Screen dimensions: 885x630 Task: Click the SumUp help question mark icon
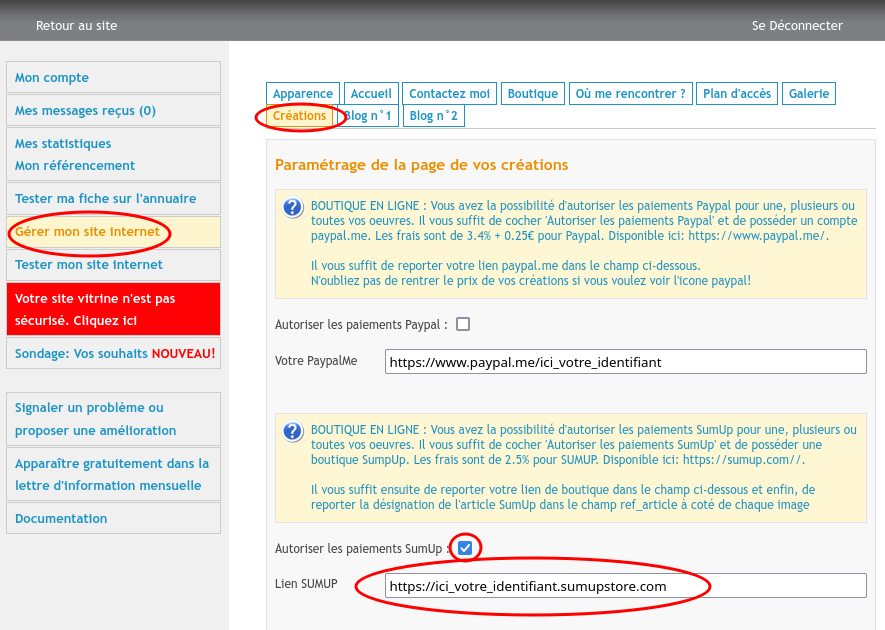[292, 432]
